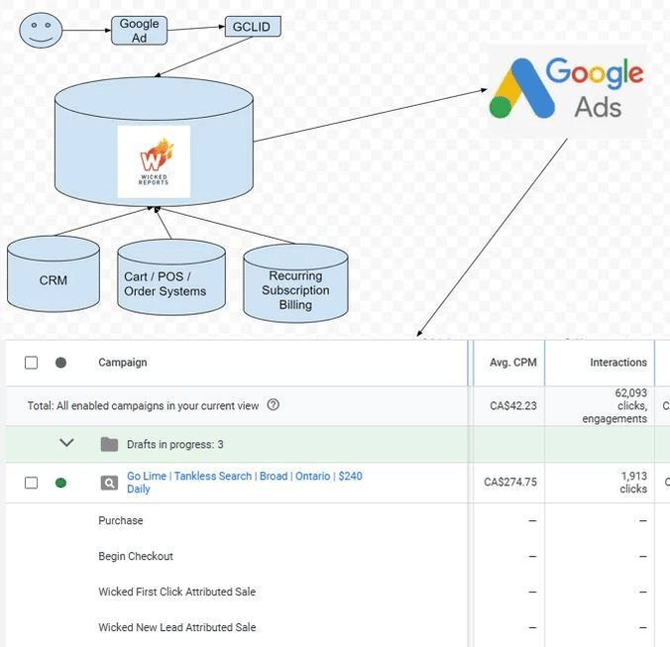
Task: Click the folder icon next to Drafts in progress
Action: click(109, 444)
